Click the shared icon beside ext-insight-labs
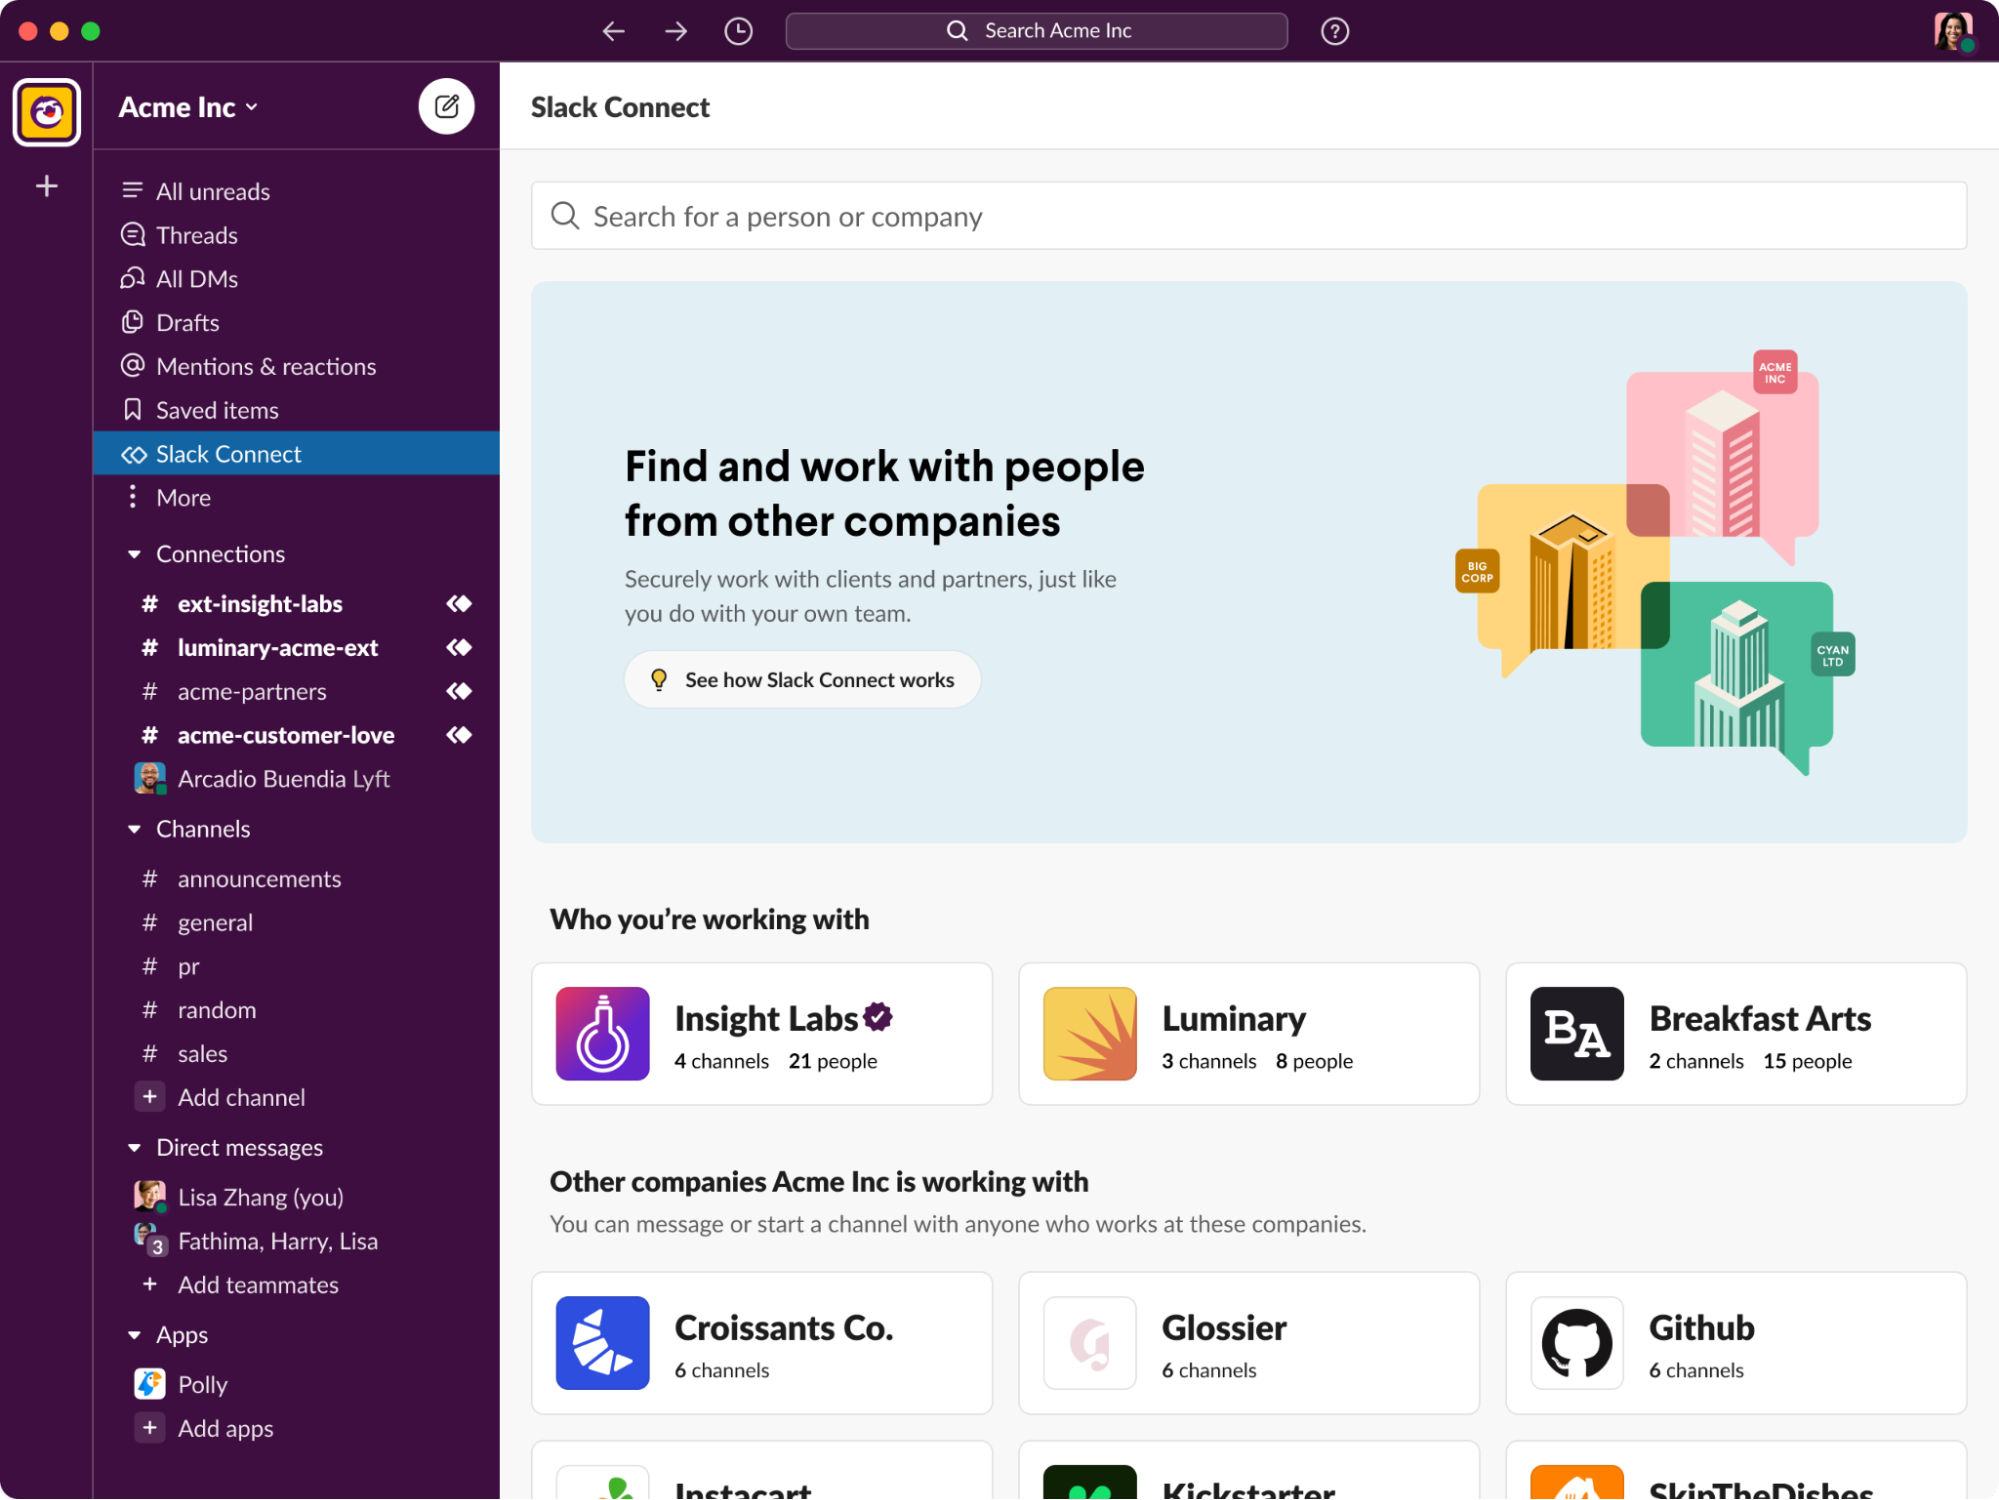Viewport: 1999px width, 1500px height. click(459, 603)
